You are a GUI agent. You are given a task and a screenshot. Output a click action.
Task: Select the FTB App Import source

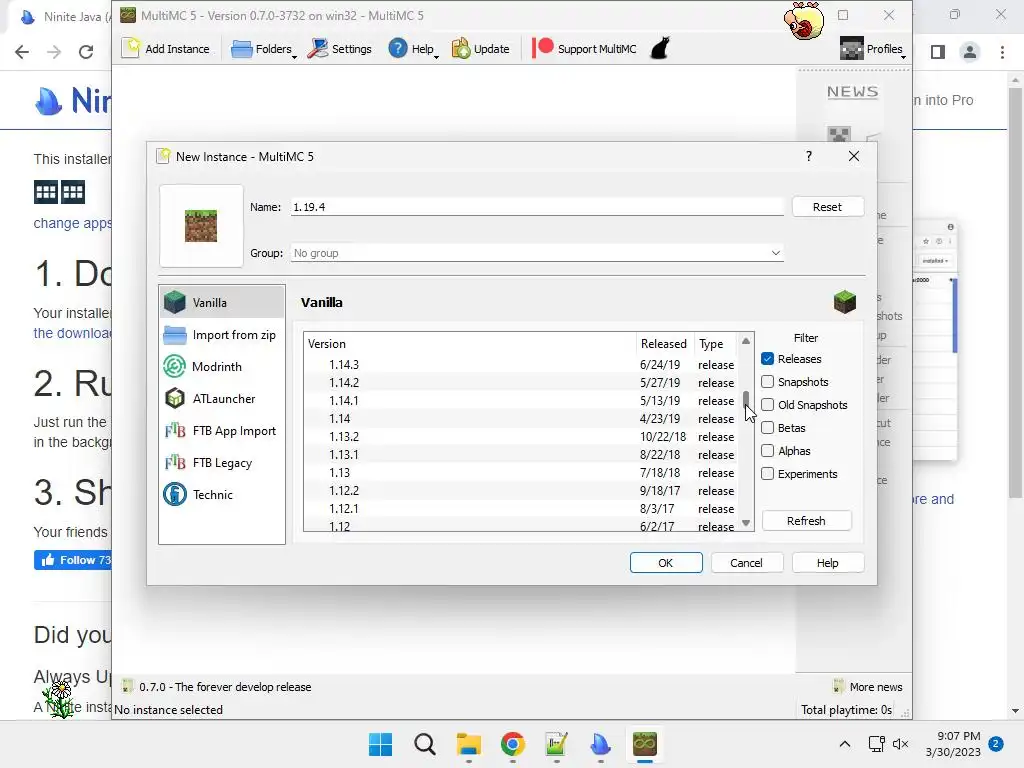tap(222, 430)
